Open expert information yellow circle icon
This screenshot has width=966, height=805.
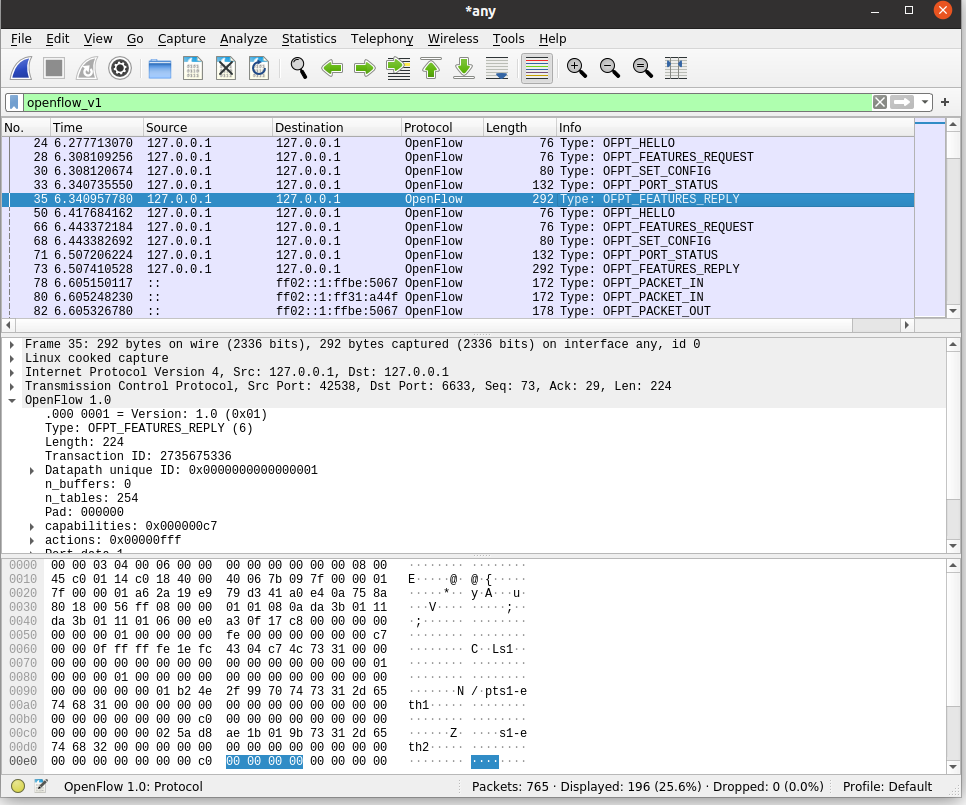(x=18, y=786)
